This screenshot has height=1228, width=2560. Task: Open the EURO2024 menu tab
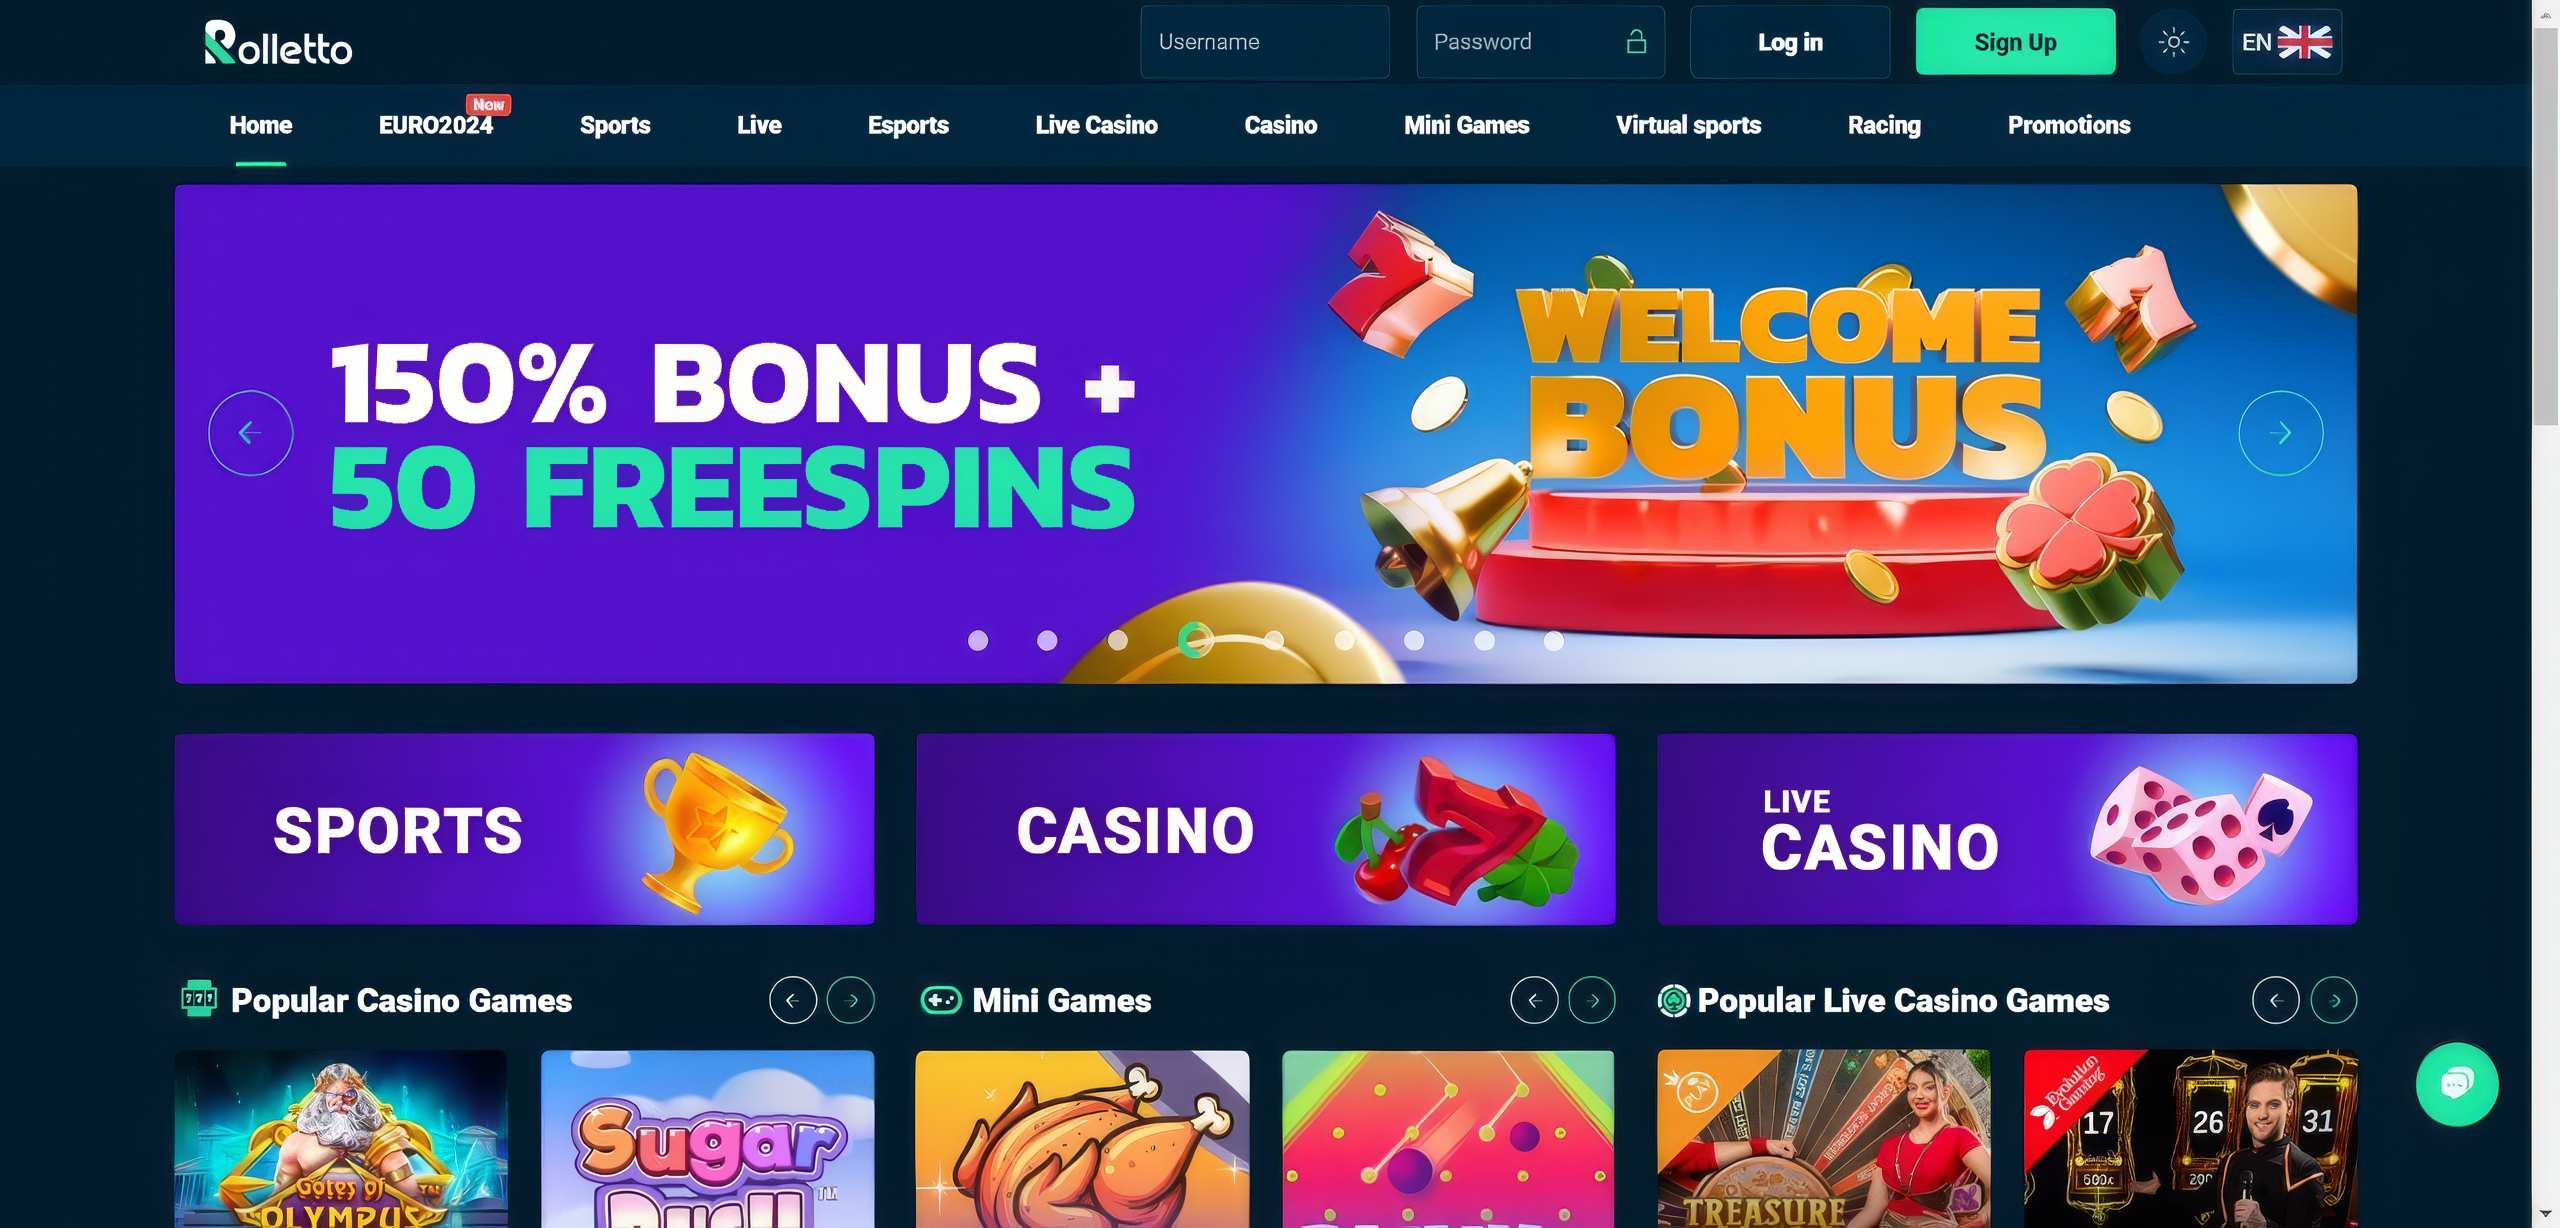pos(436,125)
